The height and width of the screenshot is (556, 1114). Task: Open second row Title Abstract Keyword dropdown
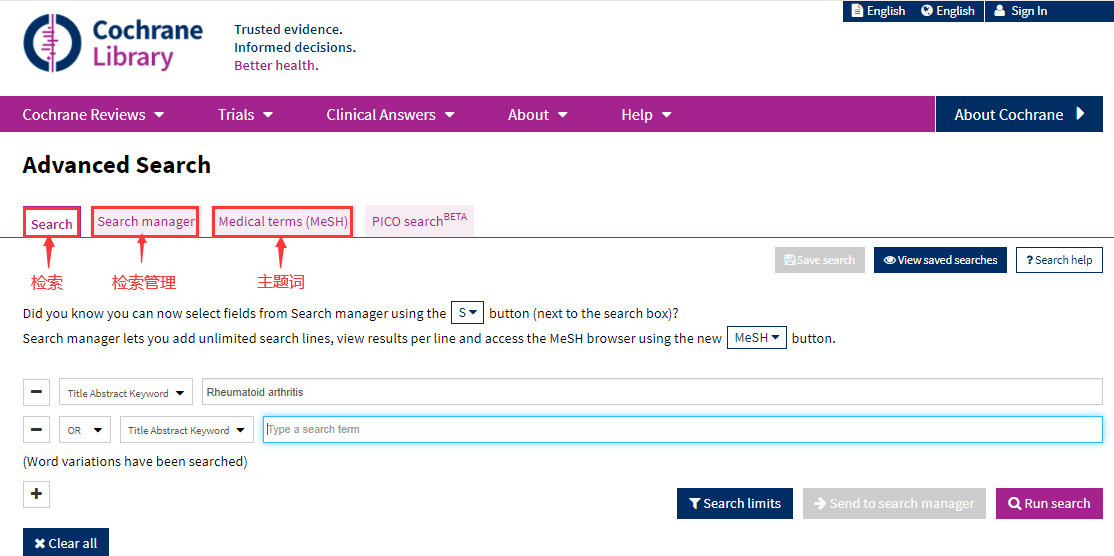coord(187,430)
